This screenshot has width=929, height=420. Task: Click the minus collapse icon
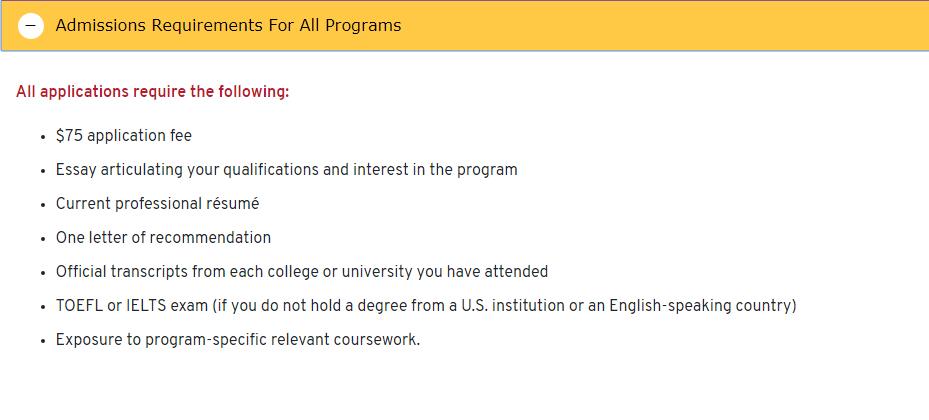pos(31,26)
